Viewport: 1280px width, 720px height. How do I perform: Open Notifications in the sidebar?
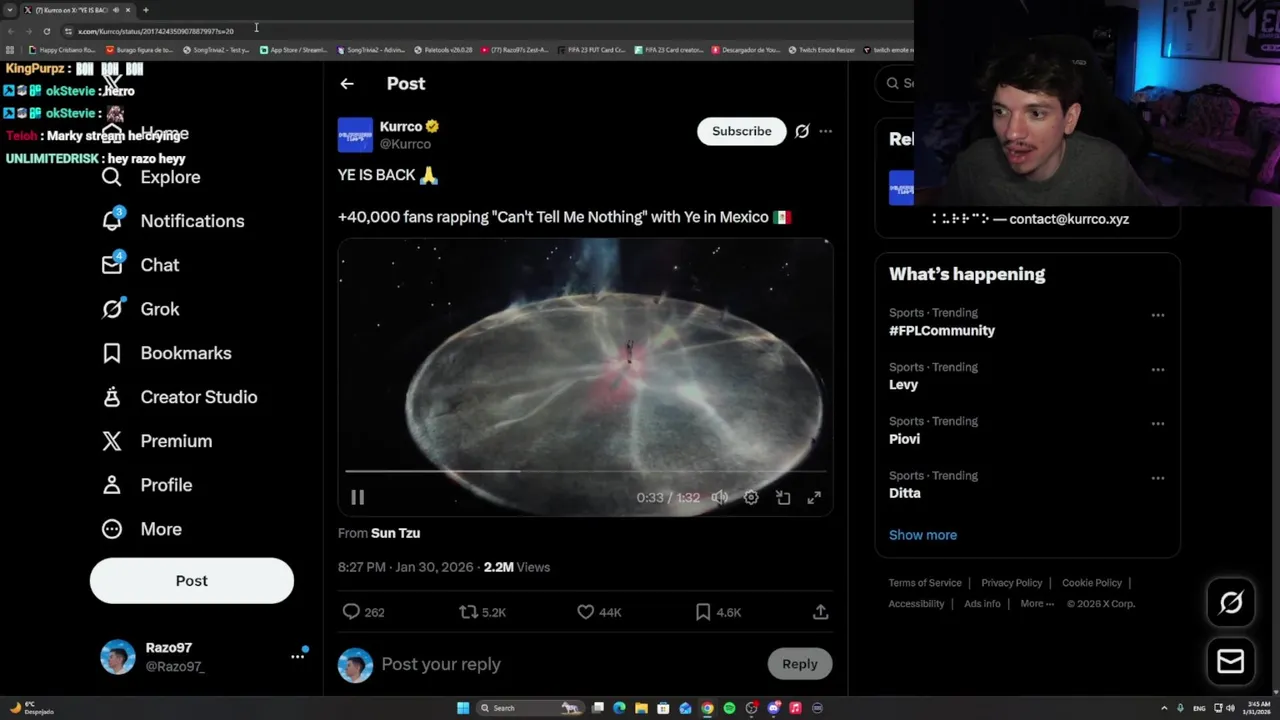[x=173, y=221]
